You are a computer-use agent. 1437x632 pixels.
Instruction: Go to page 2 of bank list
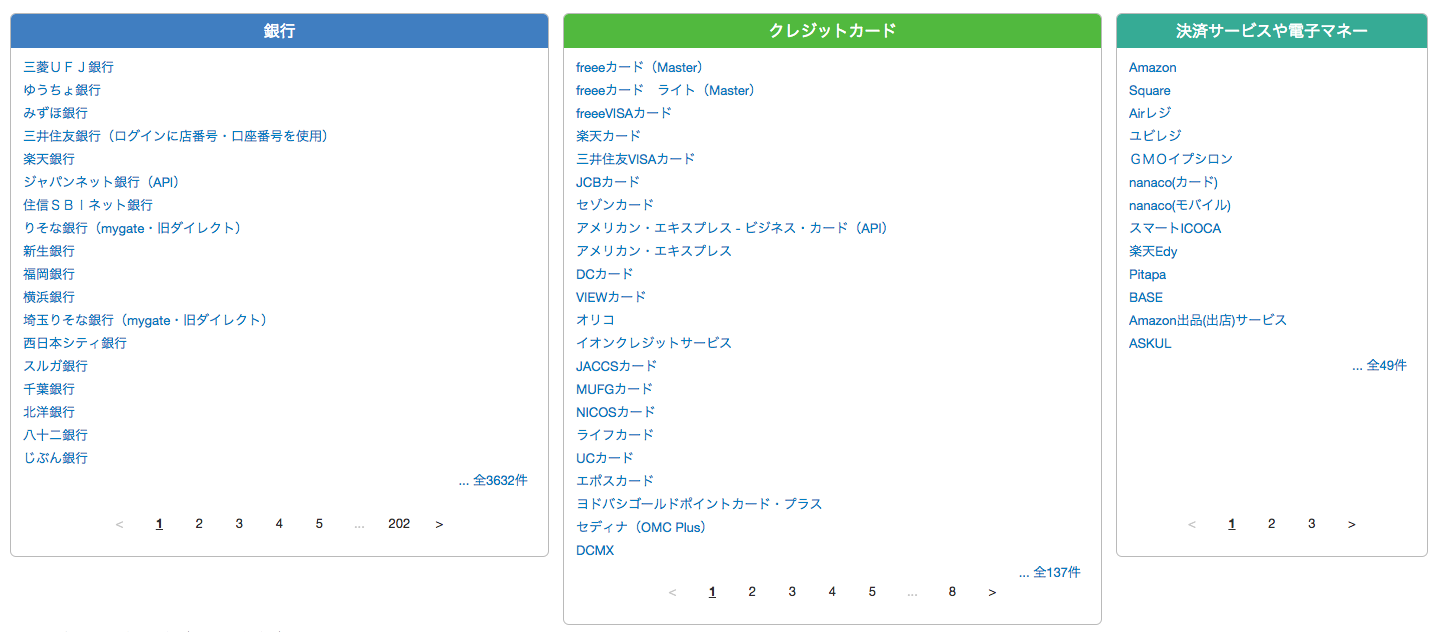199,524
